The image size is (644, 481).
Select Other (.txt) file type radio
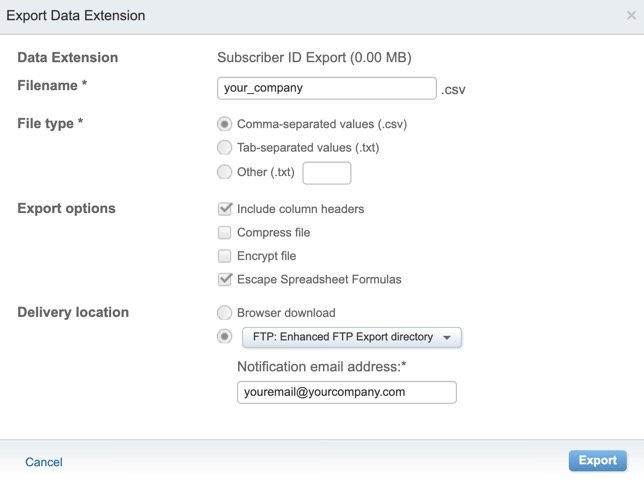point(224,172)
